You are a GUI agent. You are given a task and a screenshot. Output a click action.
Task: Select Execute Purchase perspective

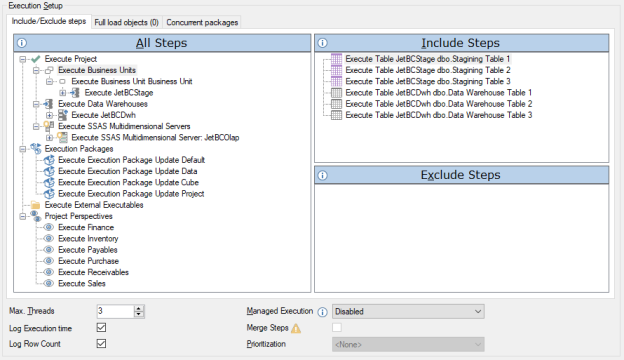pyautogui.click(x=88, y=261)
